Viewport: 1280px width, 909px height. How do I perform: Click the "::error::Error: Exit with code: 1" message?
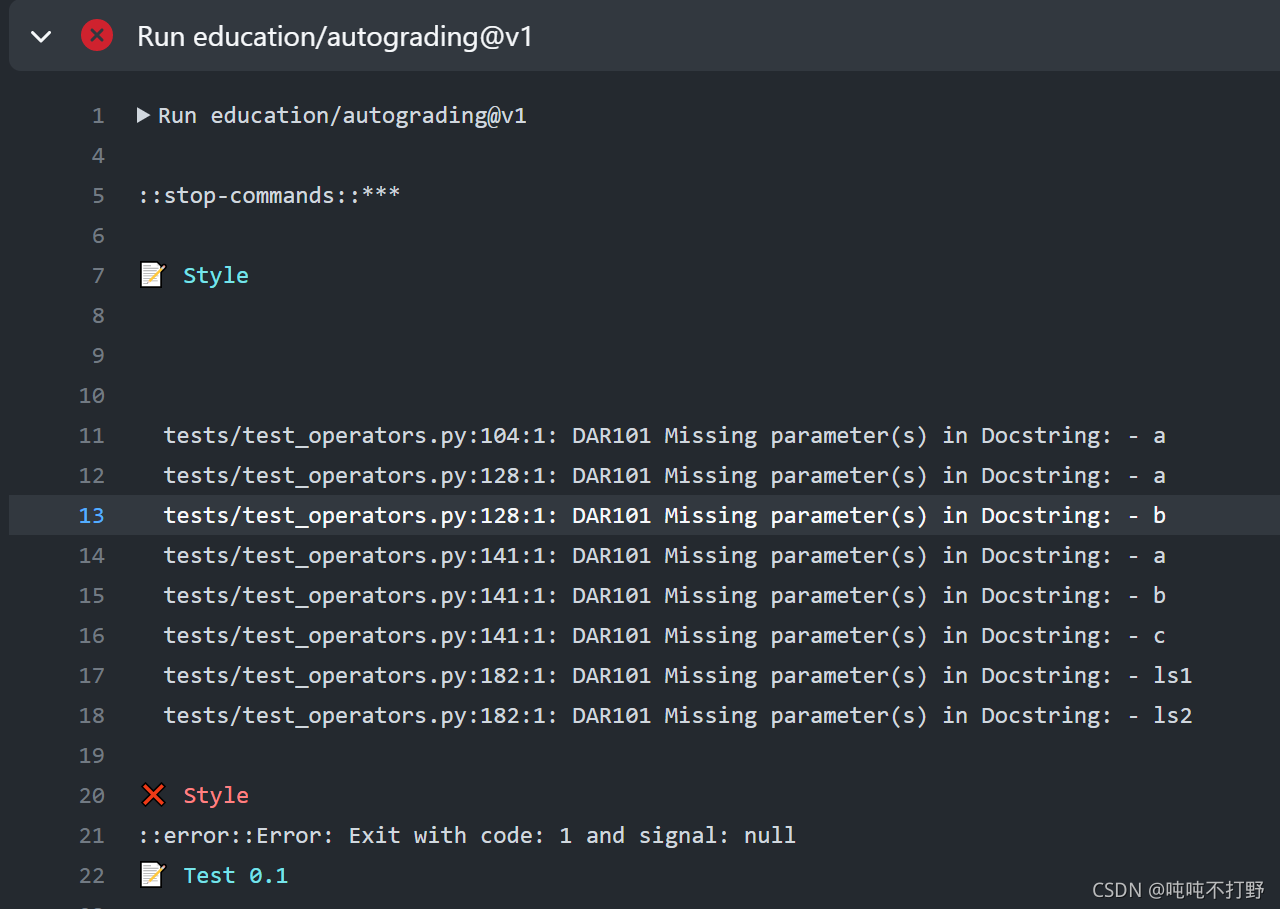pos(465,834)
